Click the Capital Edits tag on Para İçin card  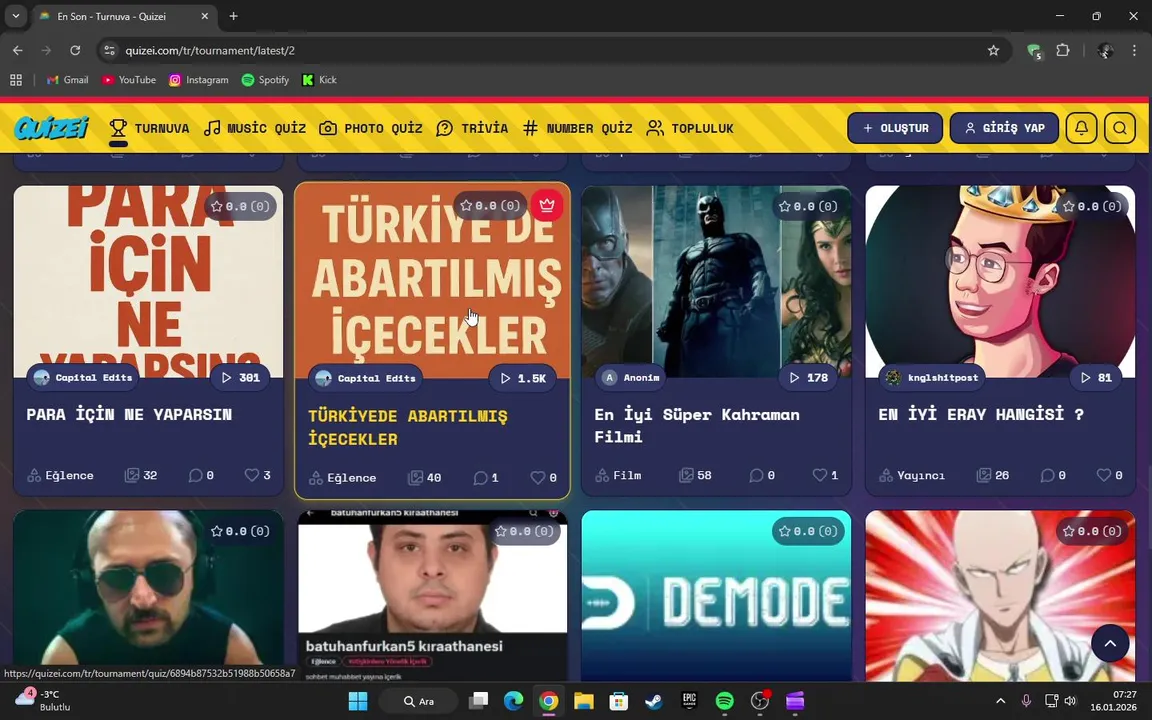pyautogui.click(x=83, y=378)
